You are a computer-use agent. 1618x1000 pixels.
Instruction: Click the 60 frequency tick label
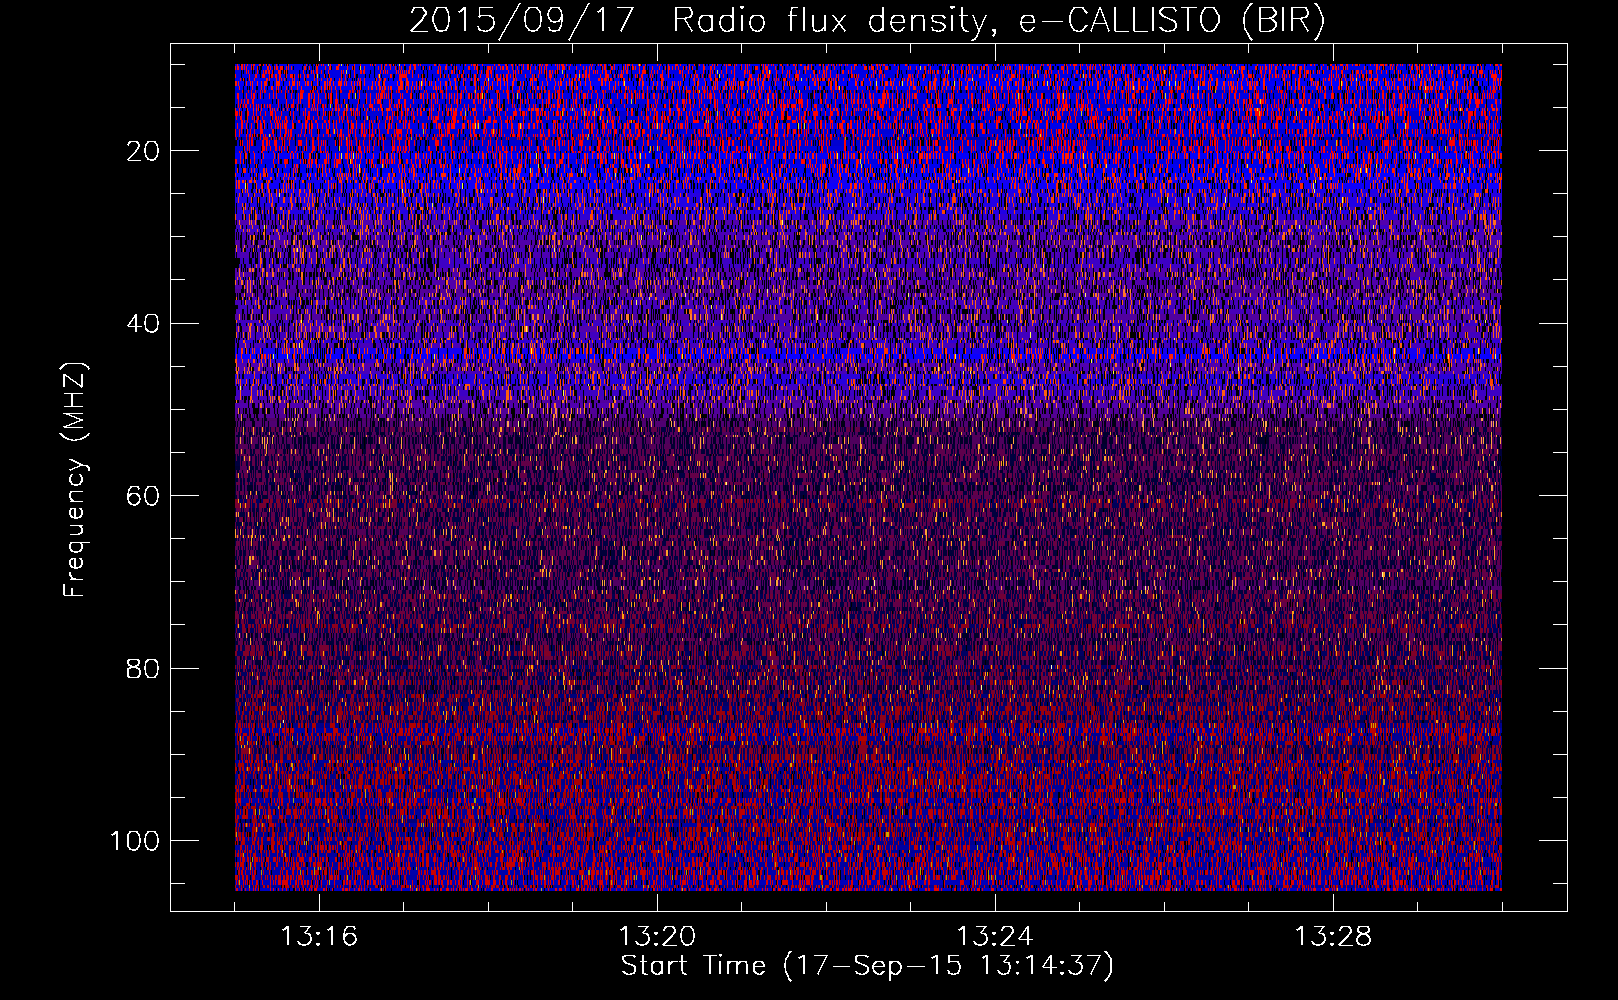point(144,496)
